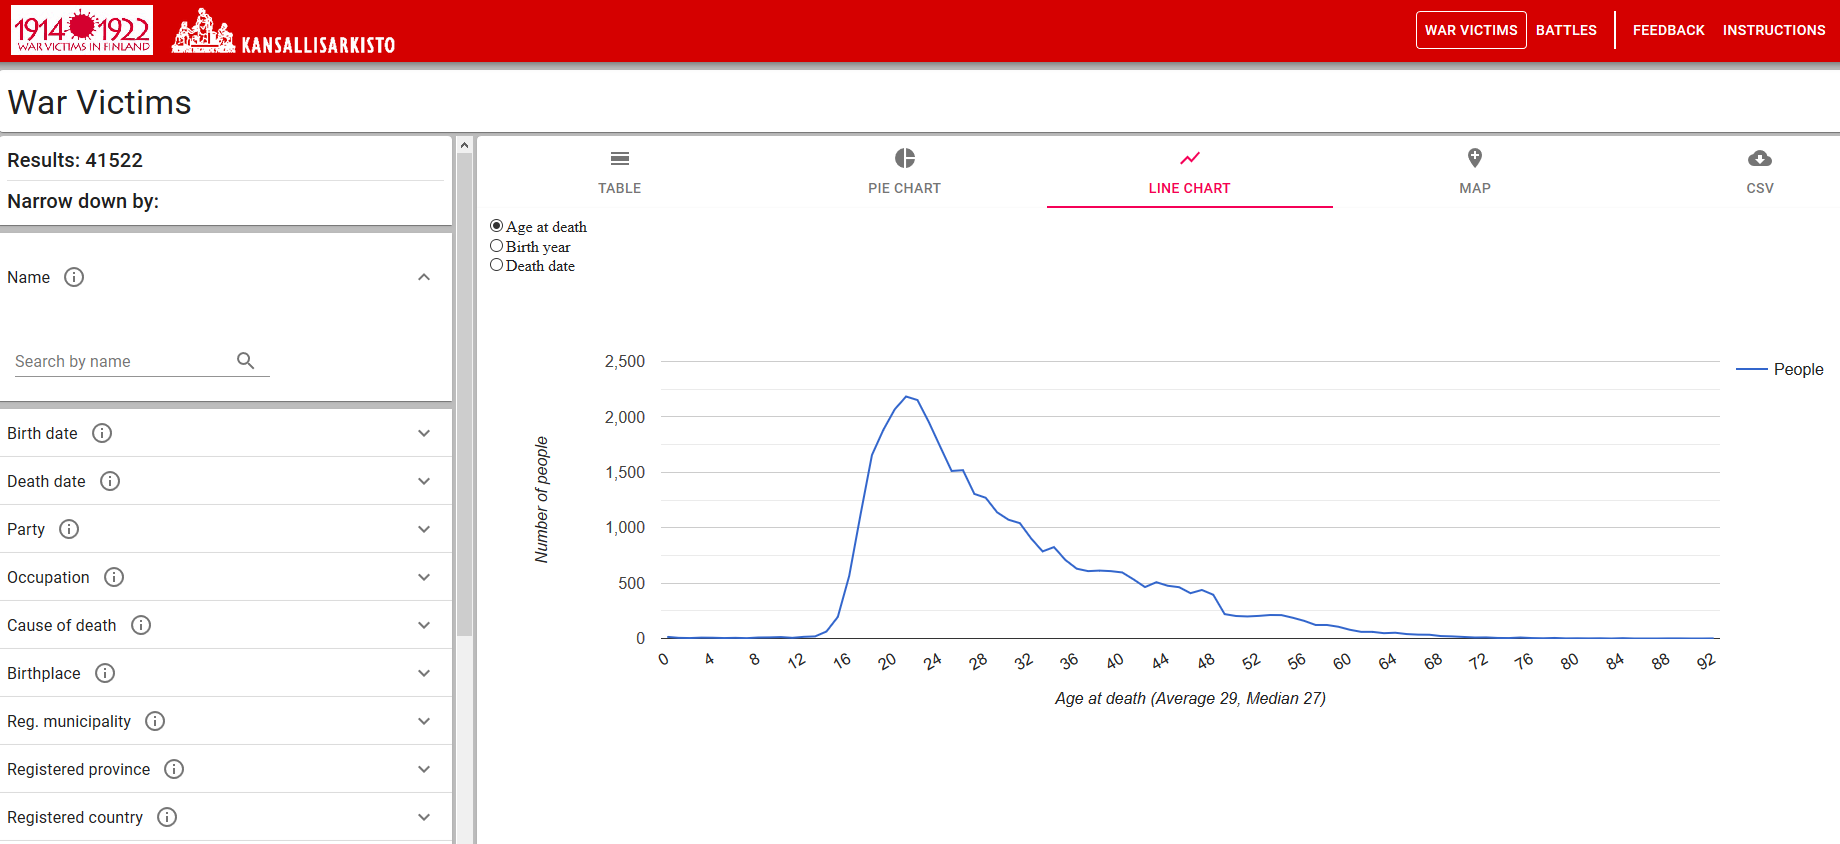The width and height of the screenshot is (1840, 844).
Task: Click the Search by name input field
Action: click(x=120, y=361)
